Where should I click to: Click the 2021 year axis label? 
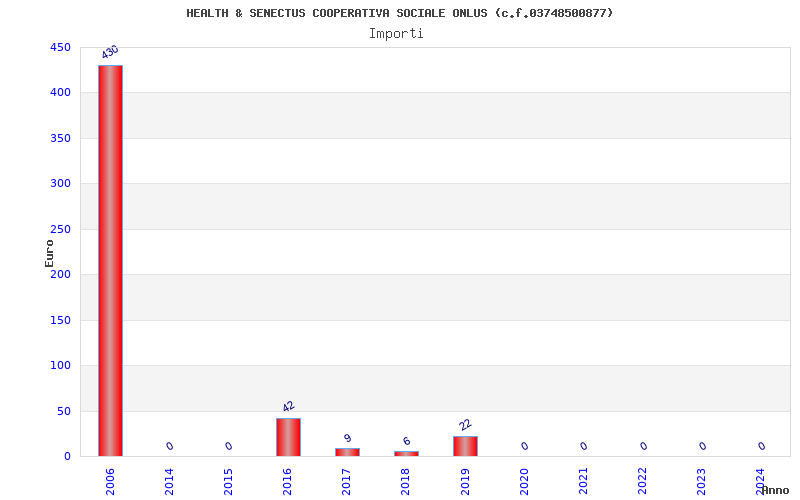pos(583,481)
